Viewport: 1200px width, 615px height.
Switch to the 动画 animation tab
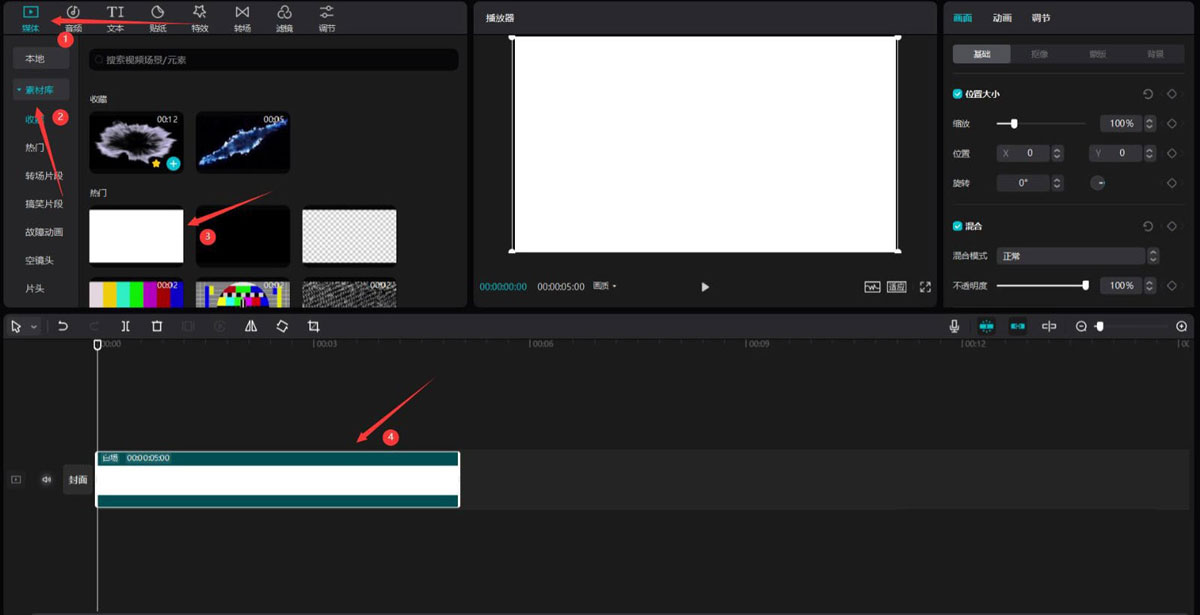(x=1002, y=18)
